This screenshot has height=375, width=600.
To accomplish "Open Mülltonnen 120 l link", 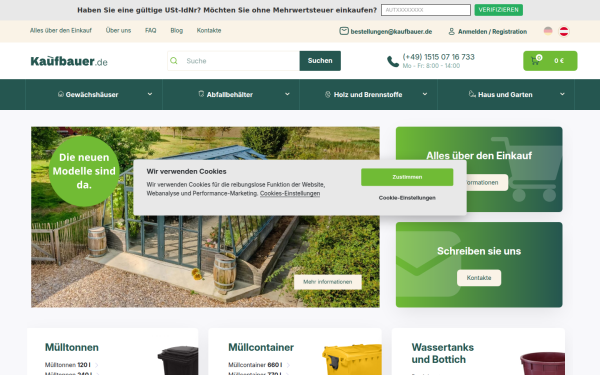I will (68, 365).
